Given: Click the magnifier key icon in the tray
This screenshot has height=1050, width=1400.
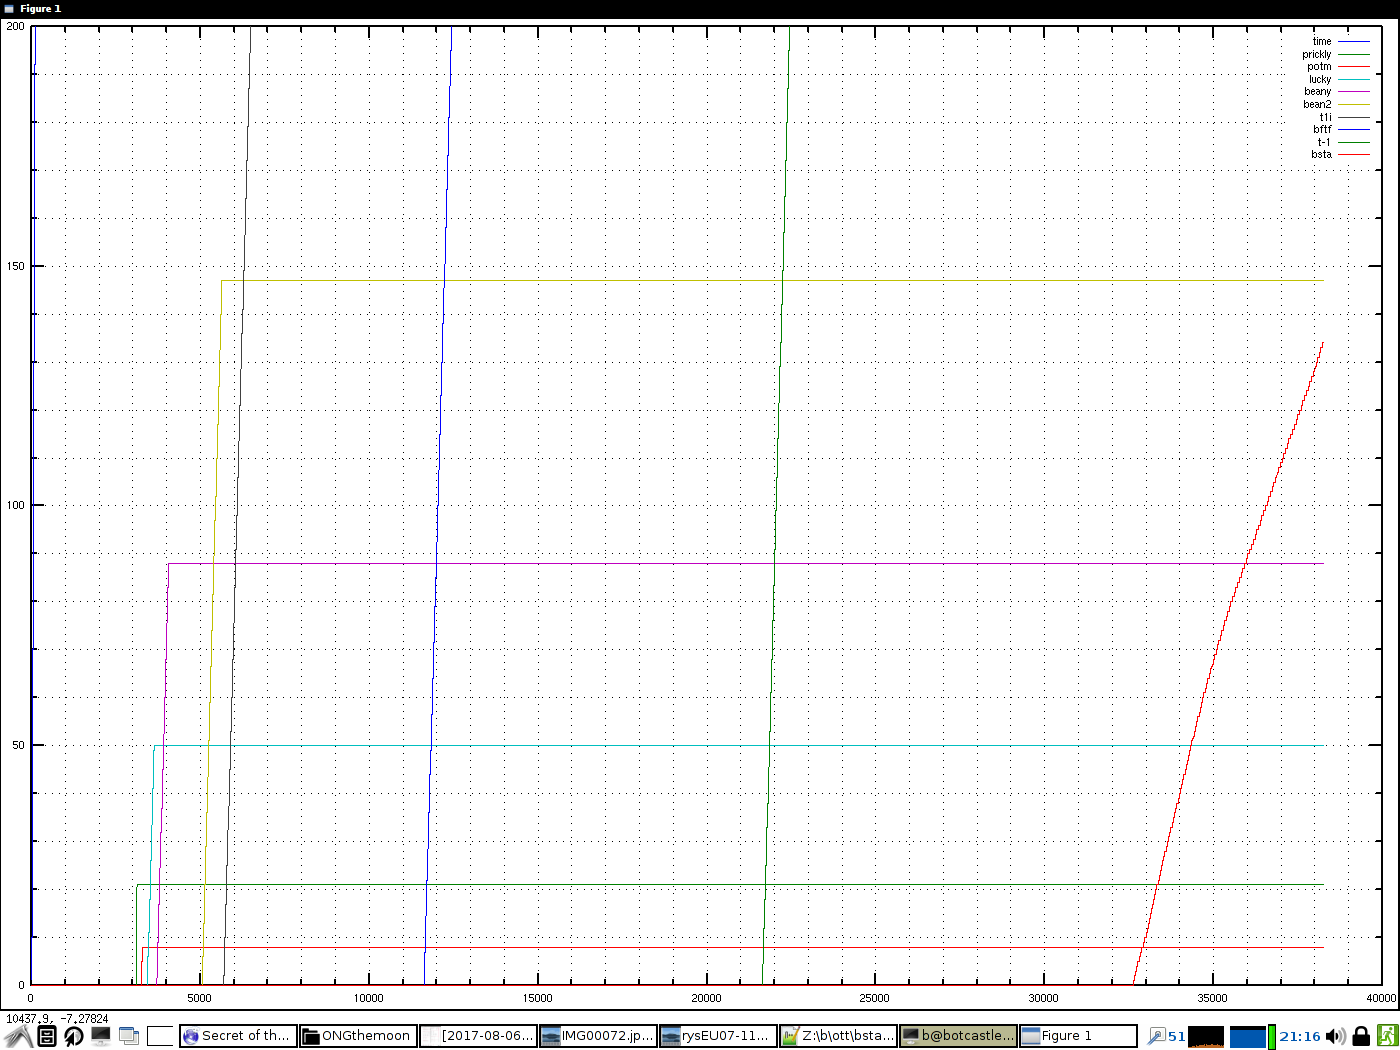Looking at the screenshot, I should point(1156,1036).
